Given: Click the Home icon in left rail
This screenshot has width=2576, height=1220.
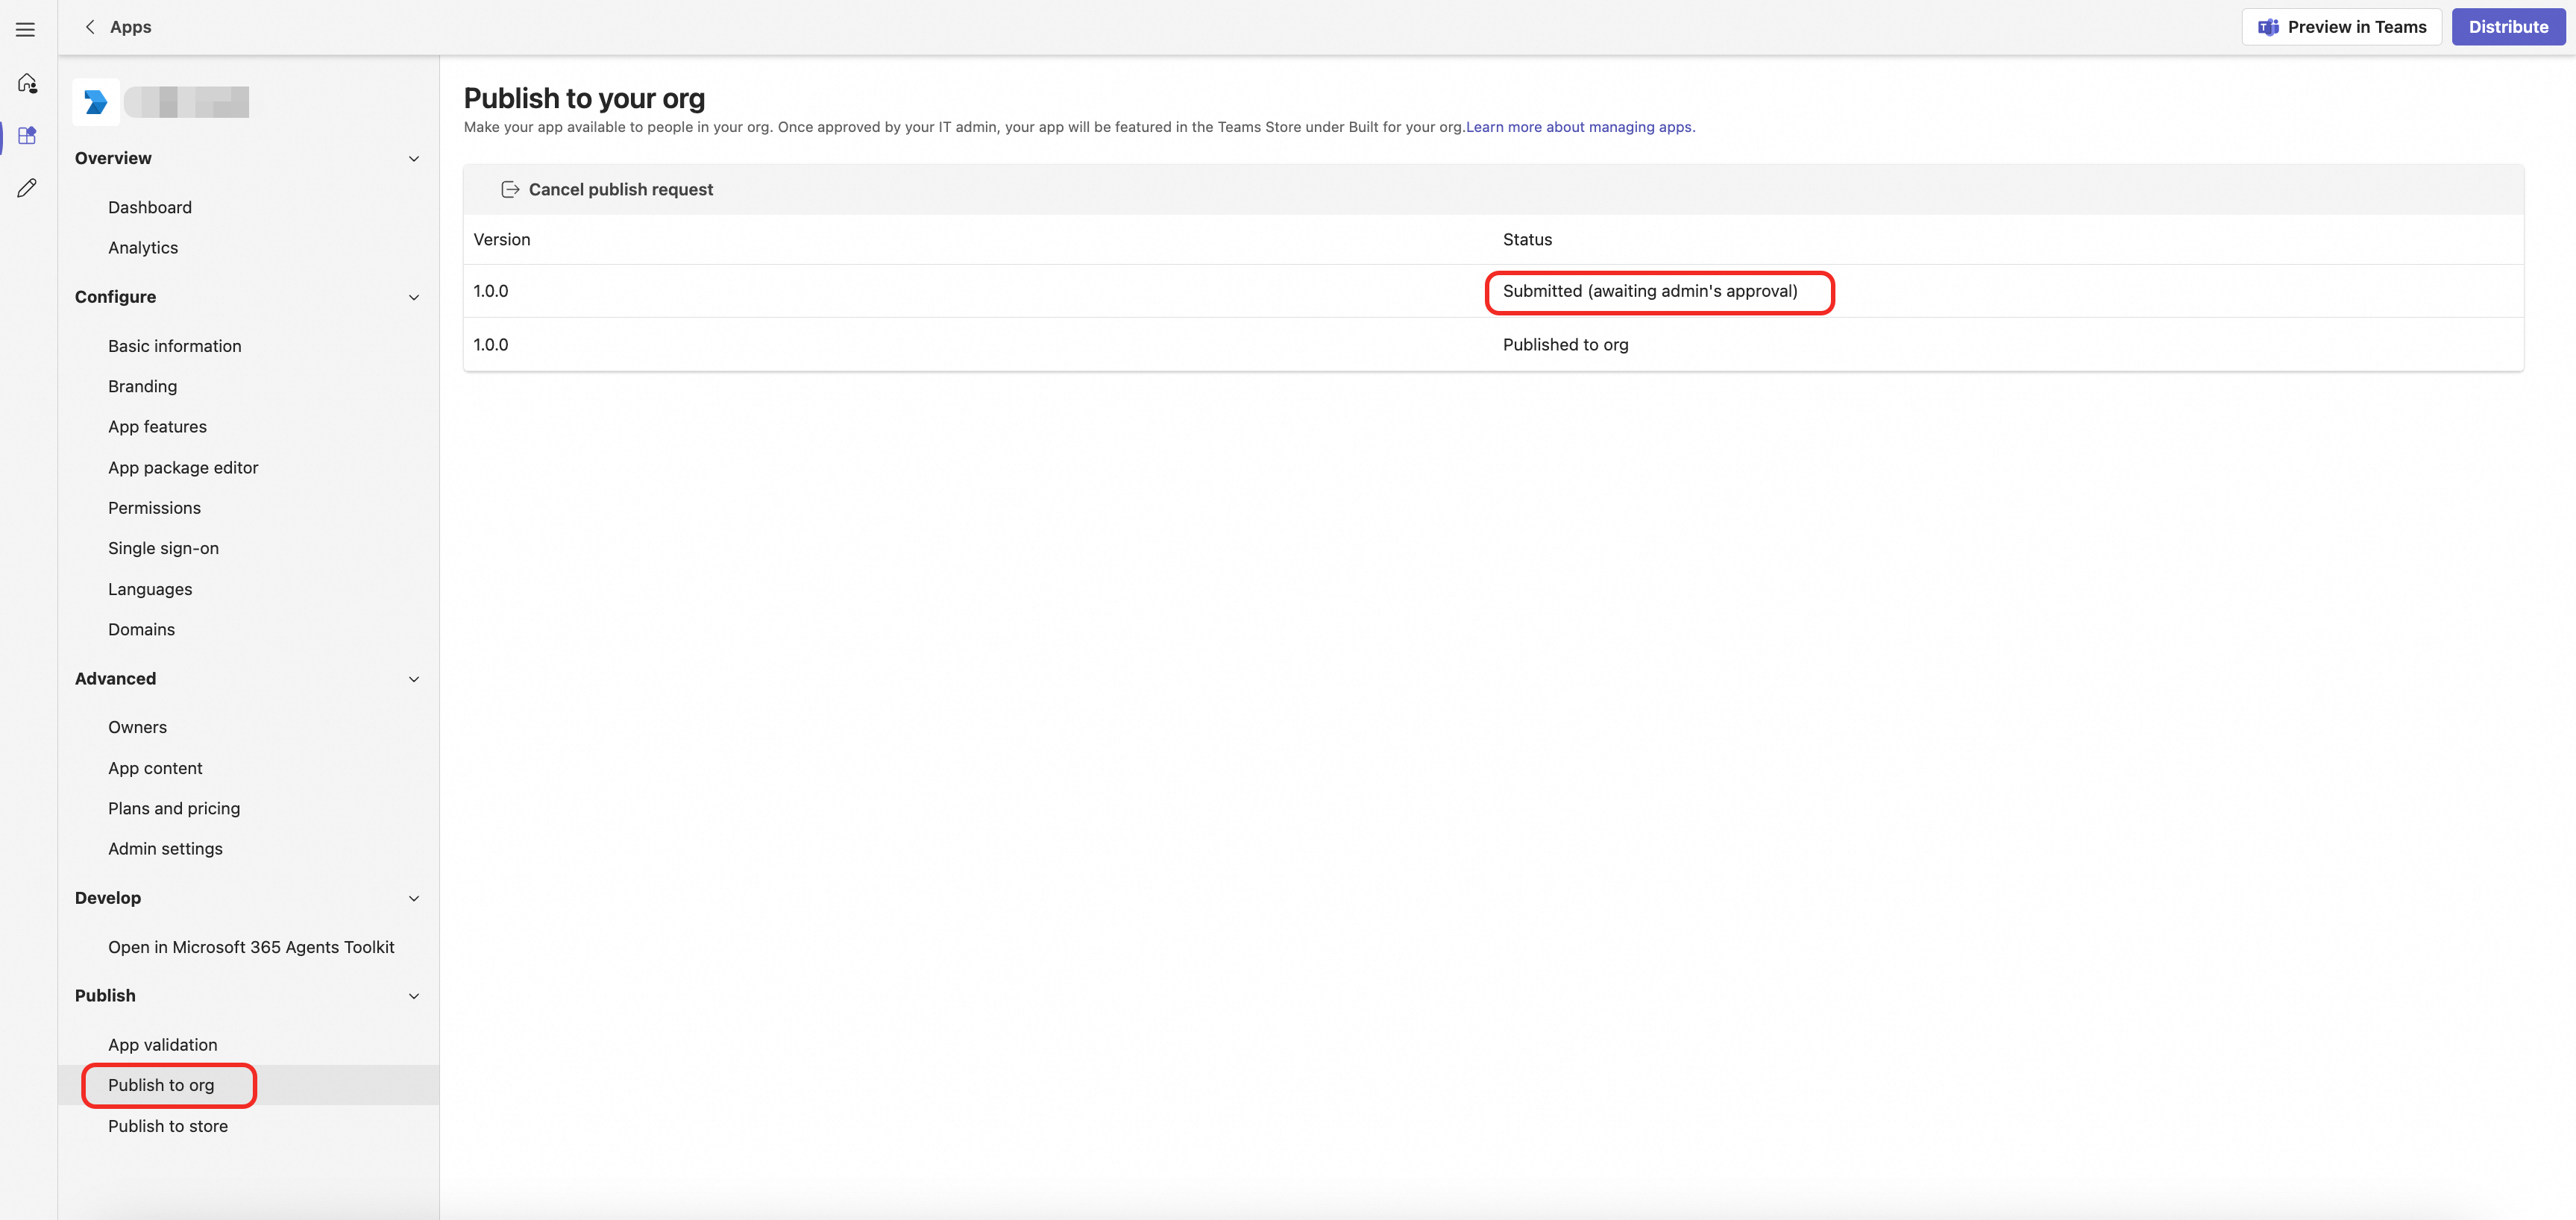Looking at the screenshot, I should 27,83.
